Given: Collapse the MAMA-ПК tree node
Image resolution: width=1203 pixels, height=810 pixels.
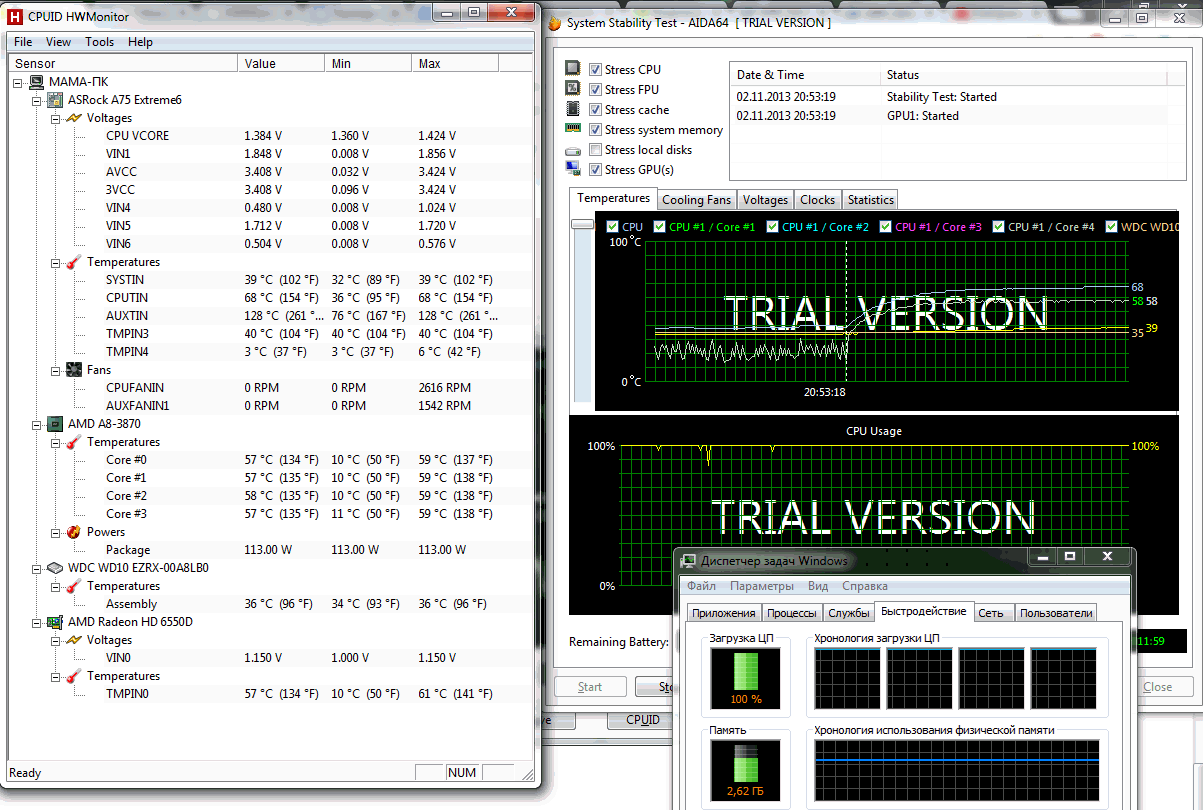Looking at the screenshot, I should pyautogui.click(x=19, y=82).
